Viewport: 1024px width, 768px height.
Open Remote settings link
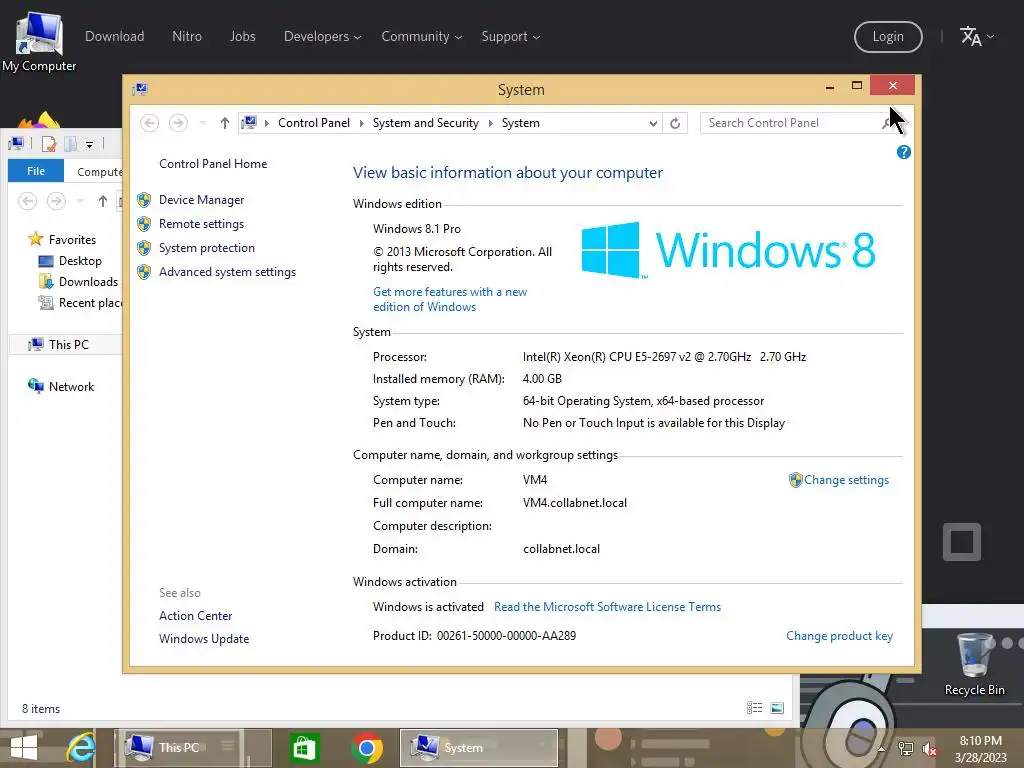[201, 224]
